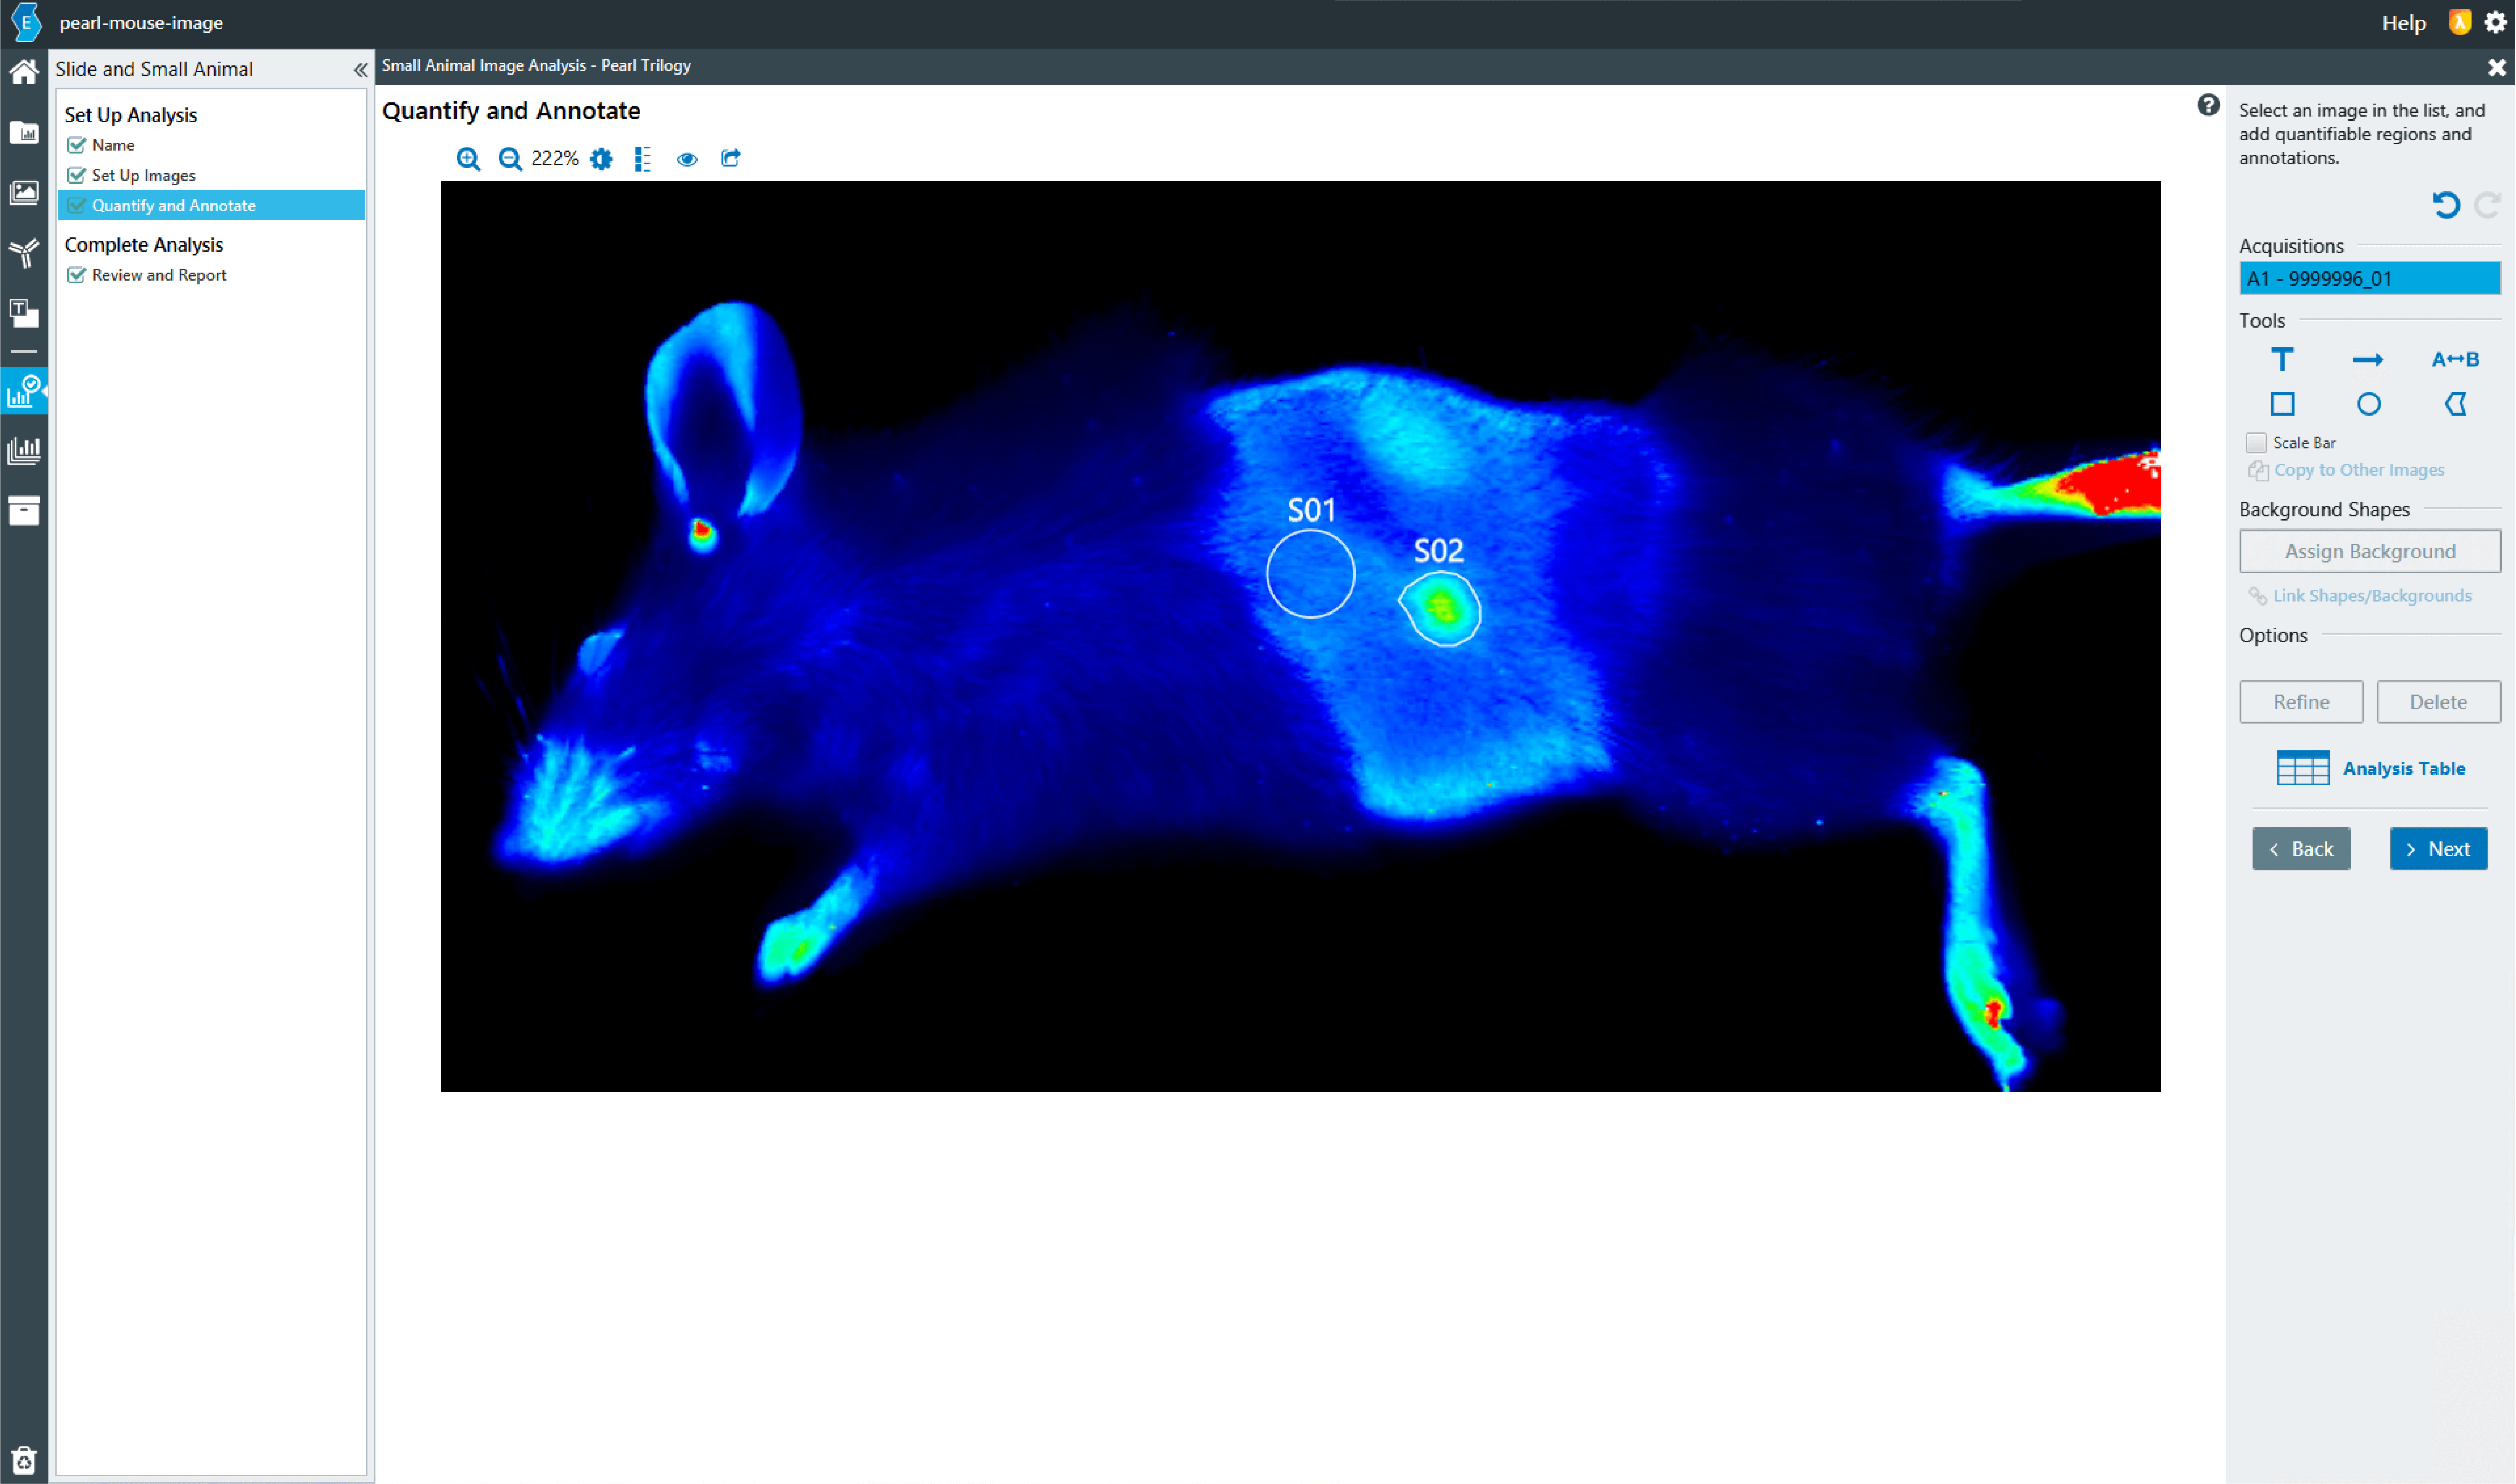Click the Assign Background button

pos(2370,551)
